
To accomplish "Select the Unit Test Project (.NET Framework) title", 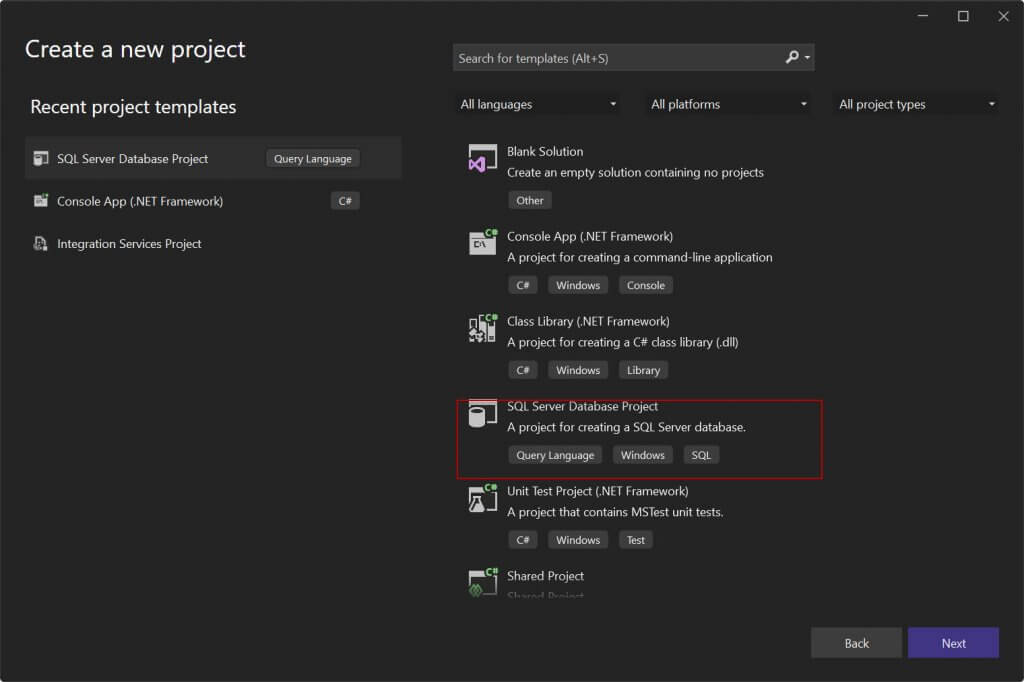I will click(597, 491).
